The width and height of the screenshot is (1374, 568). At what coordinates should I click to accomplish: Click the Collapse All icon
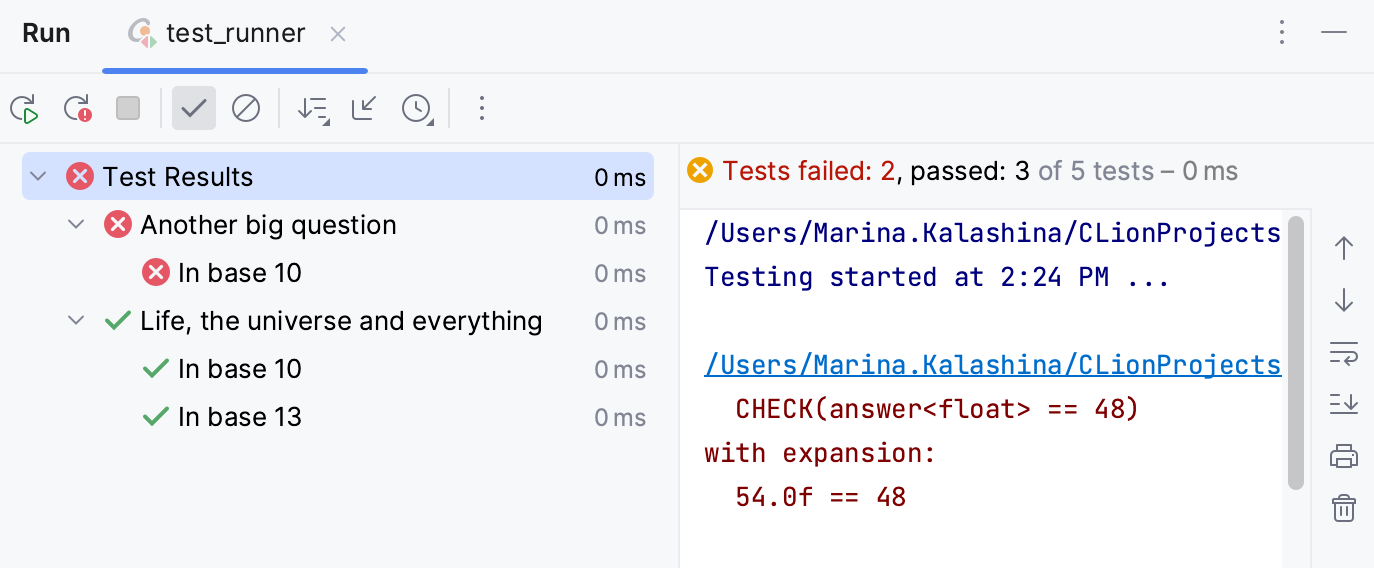click(364, 108)
